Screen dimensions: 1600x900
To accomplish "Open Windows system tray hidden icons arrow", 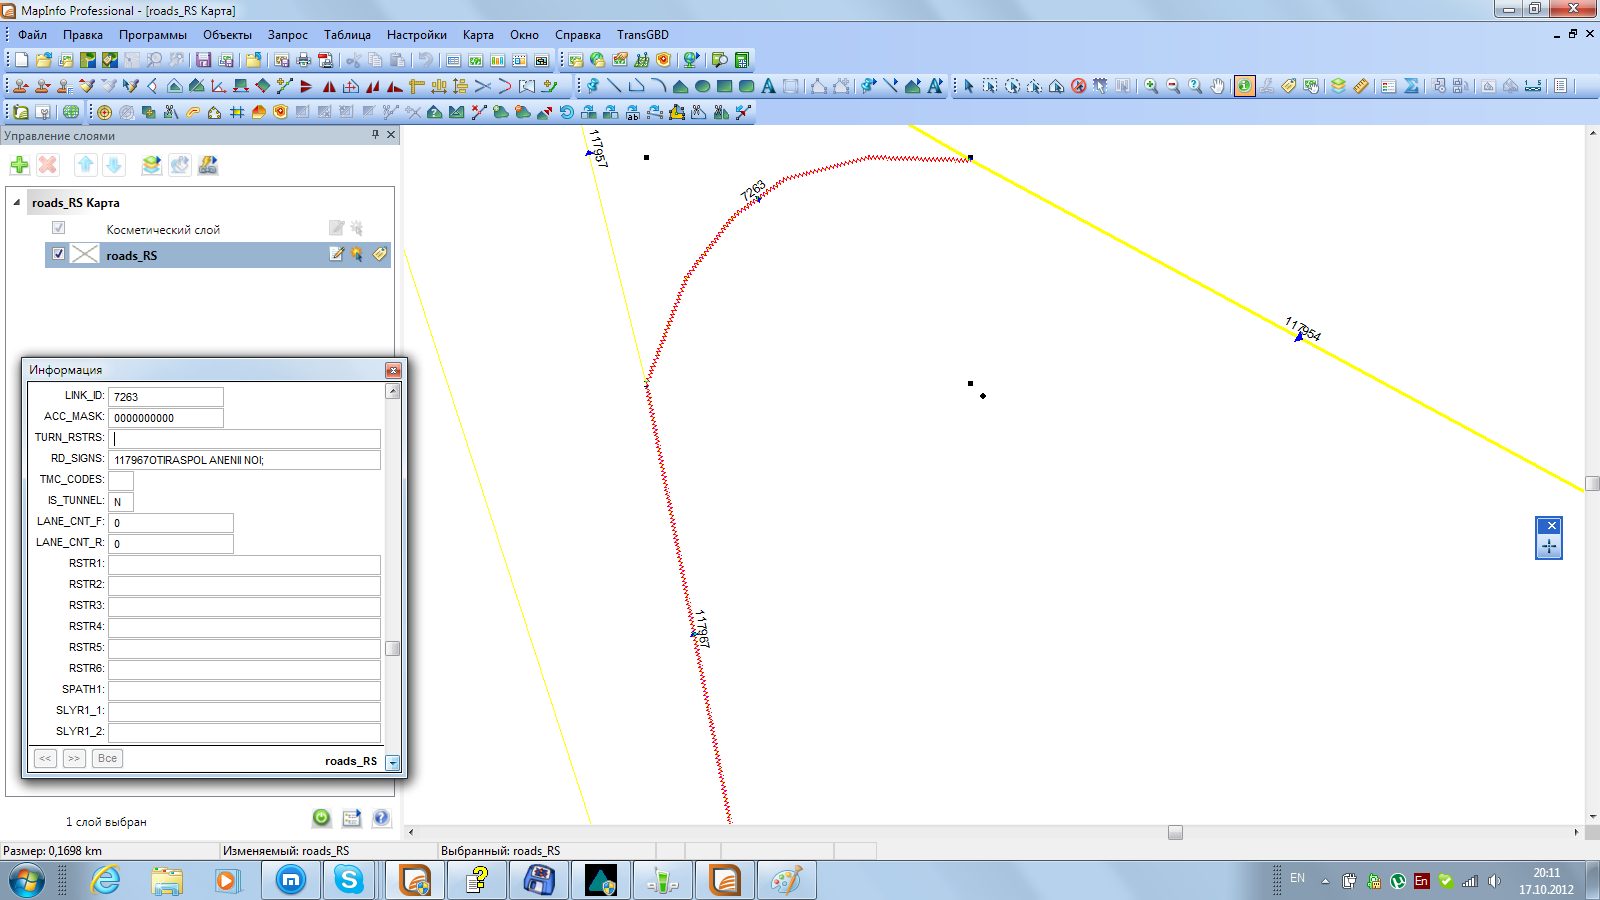I will click(x=1325, y=881).
